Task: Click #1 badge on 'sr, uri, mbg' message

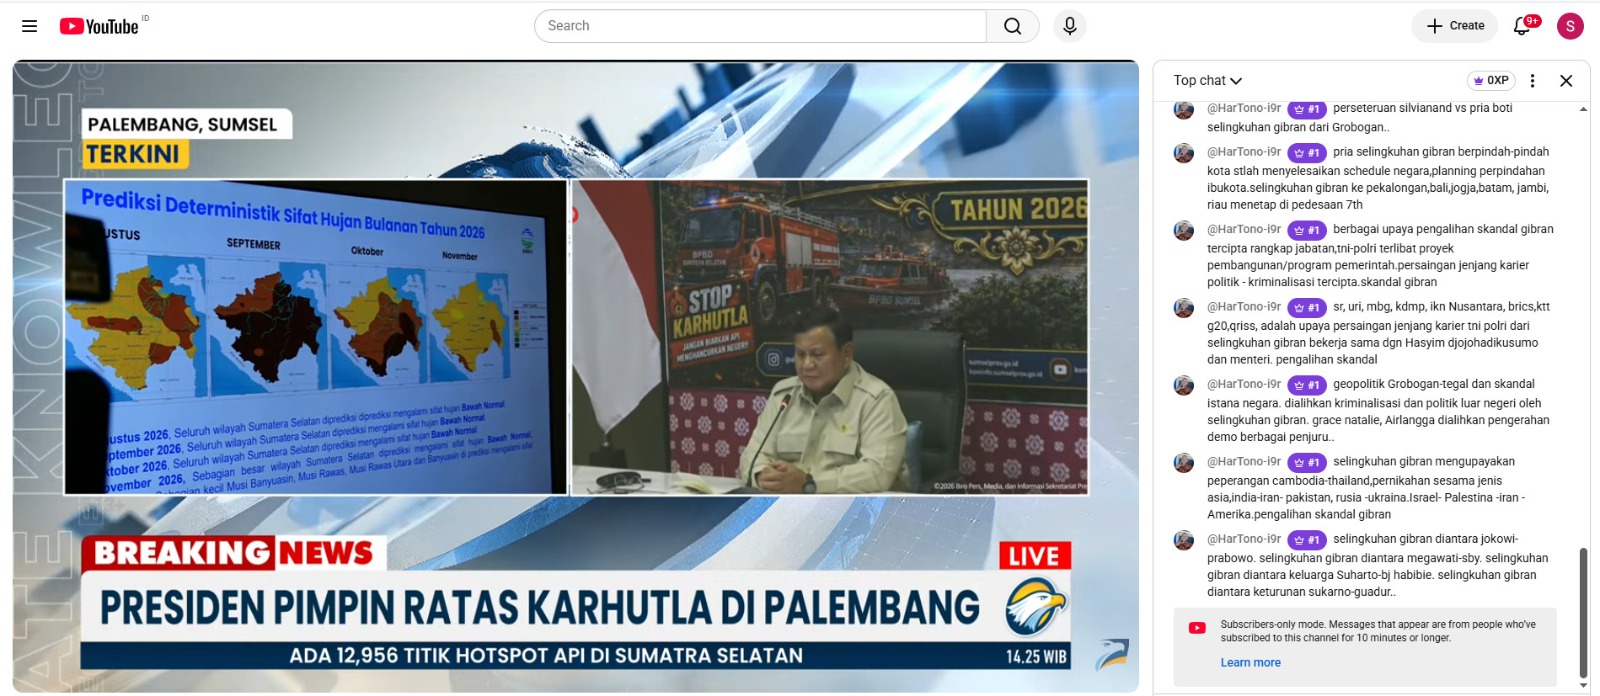Action: (1307, 308)
